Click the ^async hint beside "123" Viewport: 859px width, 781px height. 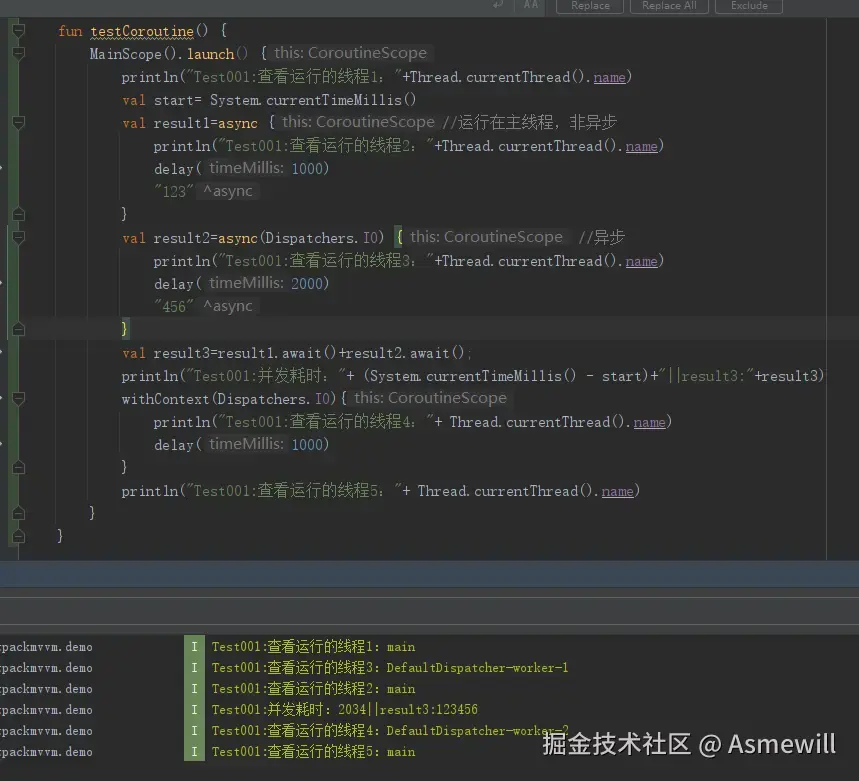click(x=228, y=191)
